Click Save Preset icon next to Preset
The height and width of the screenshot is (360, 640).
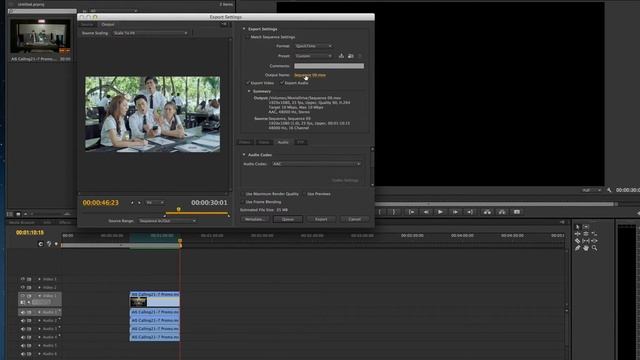(x=341, y=56)
